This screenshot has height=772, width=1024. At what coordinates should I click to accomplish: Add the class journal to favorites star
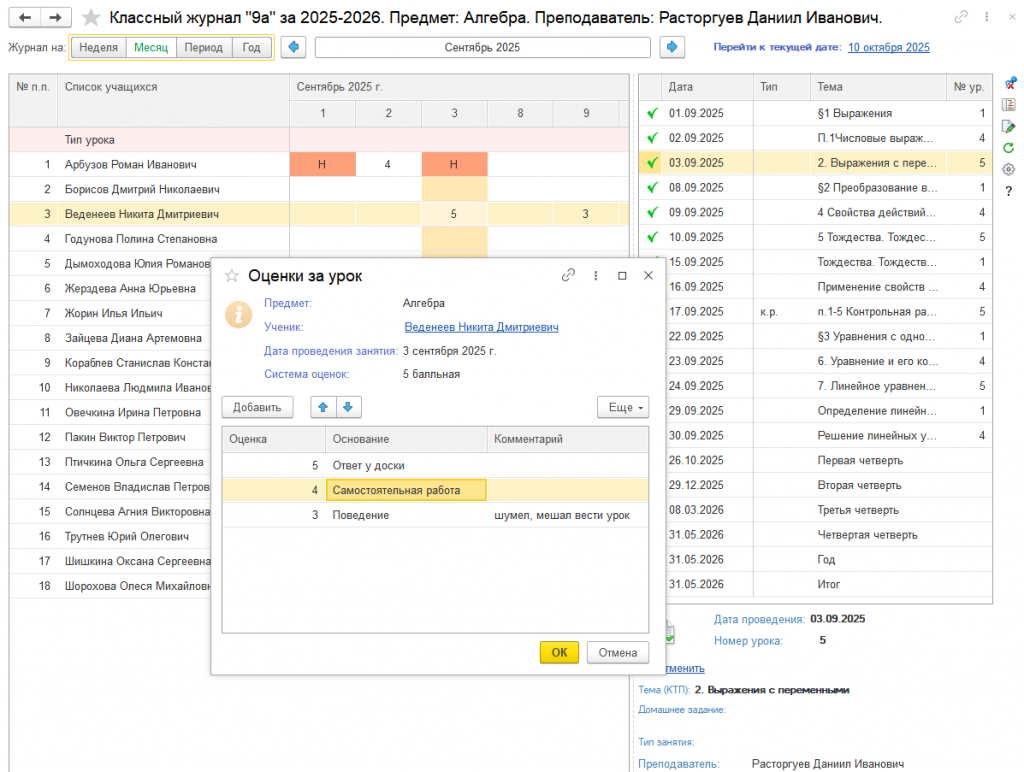click(91, 18)
